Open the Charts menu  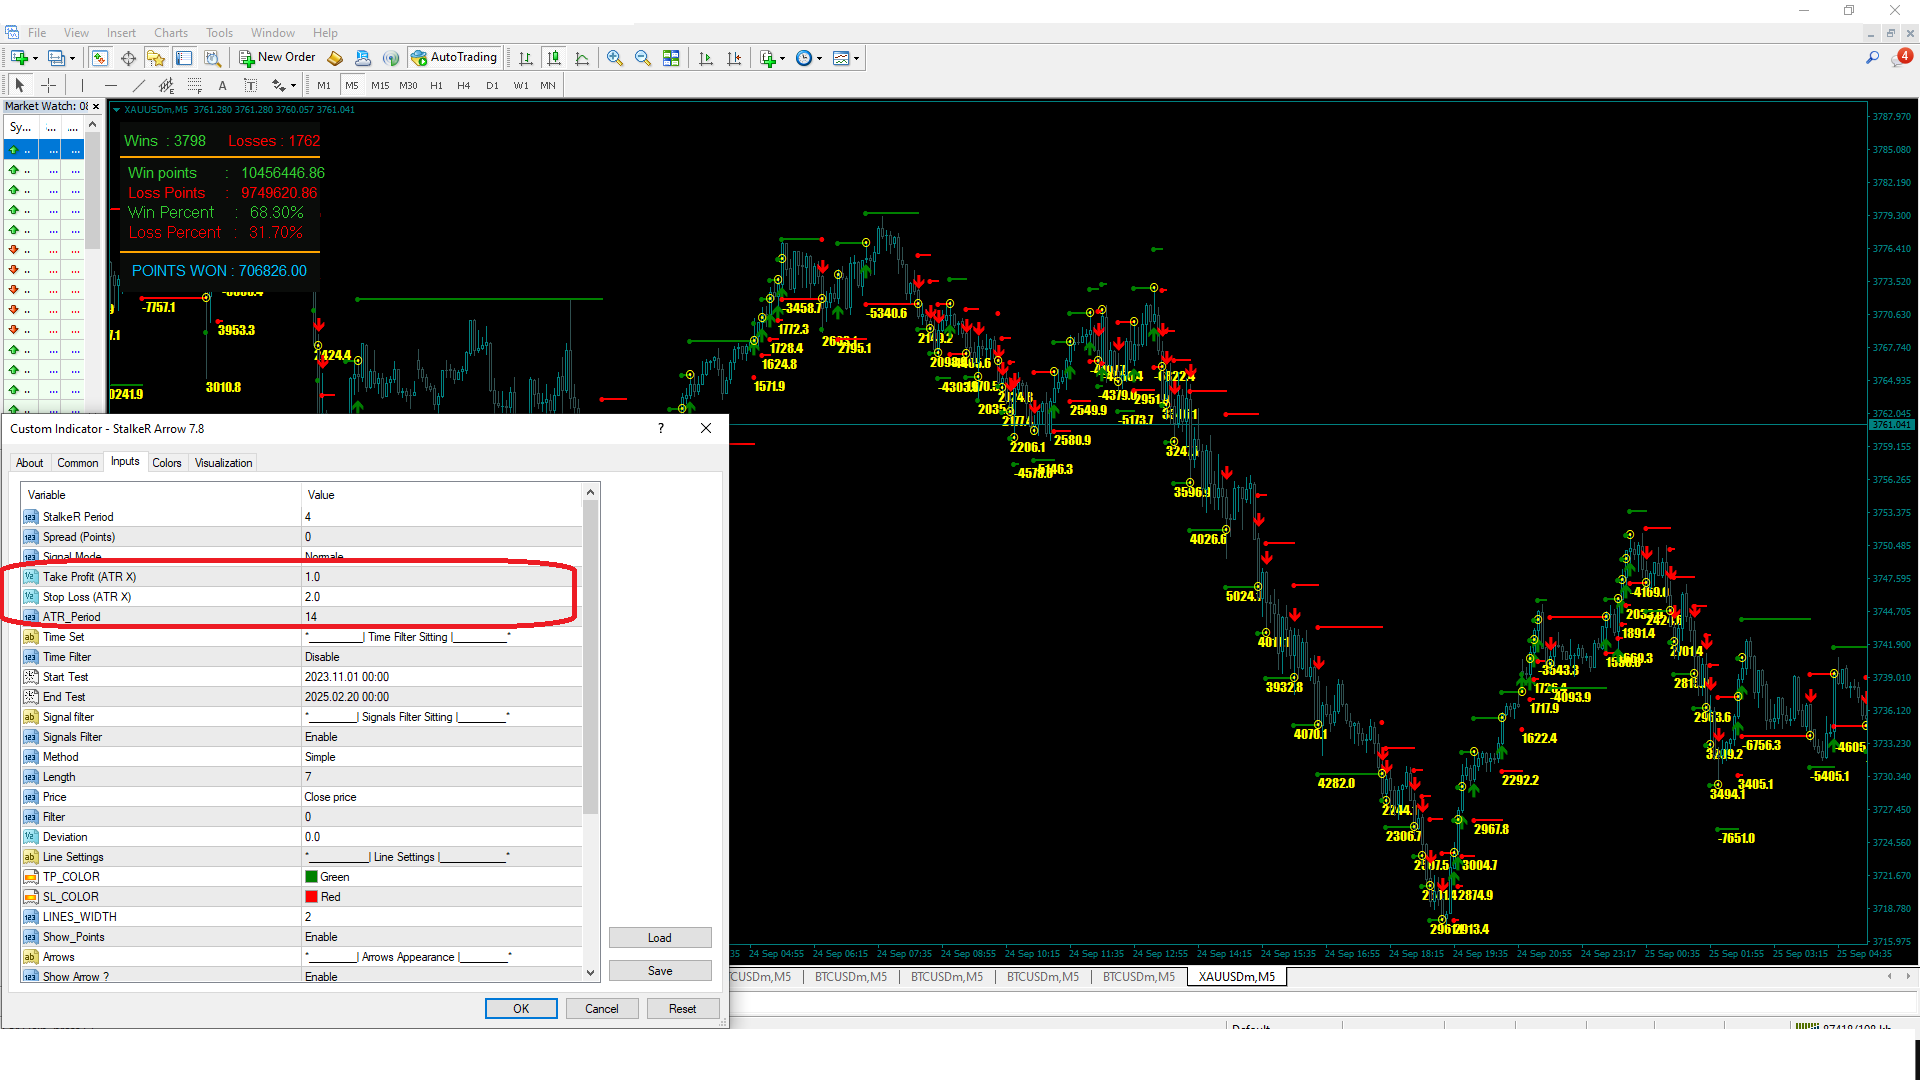tap(171, 33)
